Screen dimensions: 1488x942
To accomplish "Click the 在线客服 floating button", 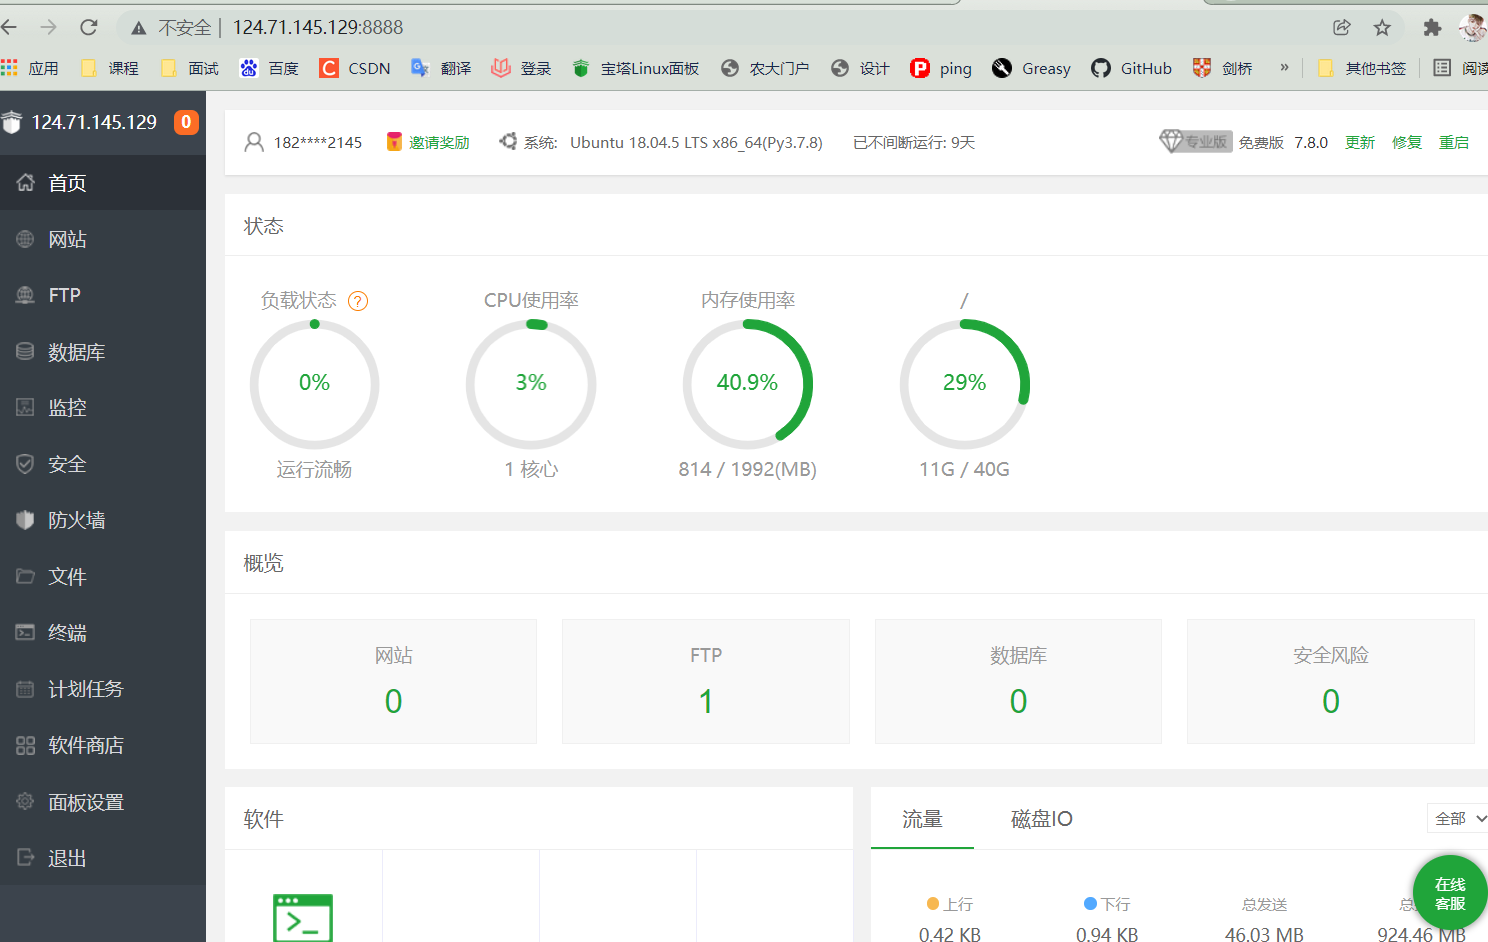I will pyautogui.click(x=1450, y=893).
